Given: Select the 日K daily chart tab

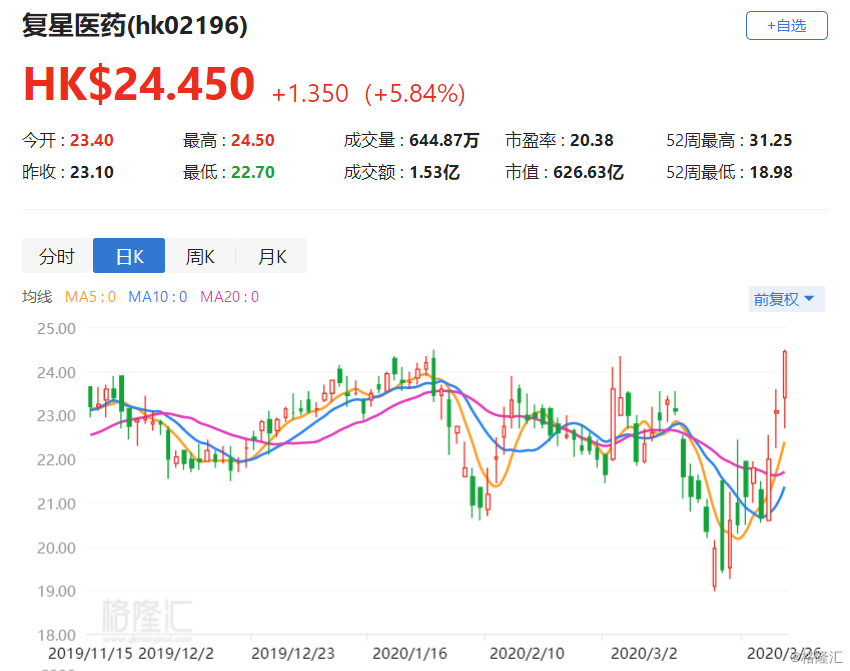Looking at the screenshot, I should [129, 256].
